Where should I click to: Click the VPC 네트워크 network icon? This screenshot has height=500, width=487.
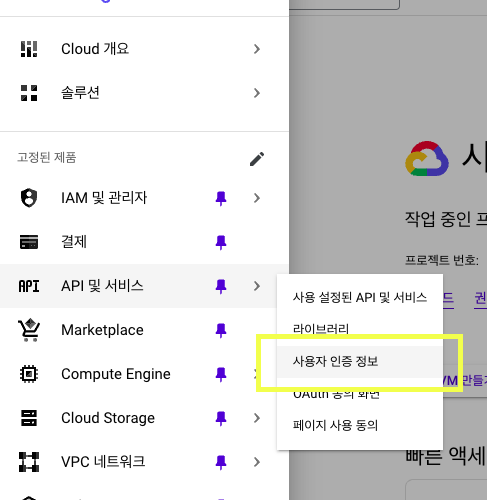pyautogui.click(x=29, y=462)
